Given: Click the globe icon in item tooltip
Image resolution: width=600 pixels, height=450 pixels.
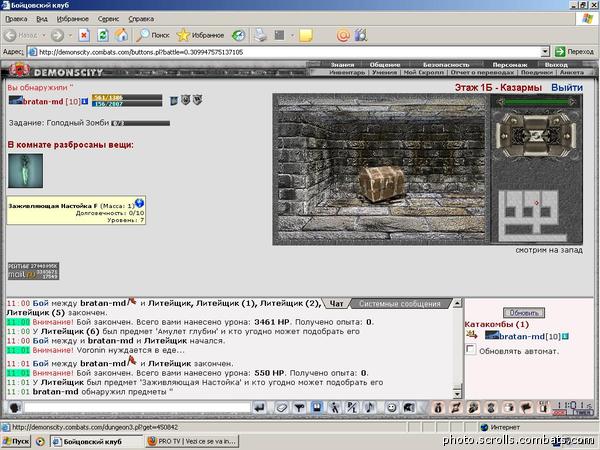Looking at the screenshot, I should [x=140, y=202].
